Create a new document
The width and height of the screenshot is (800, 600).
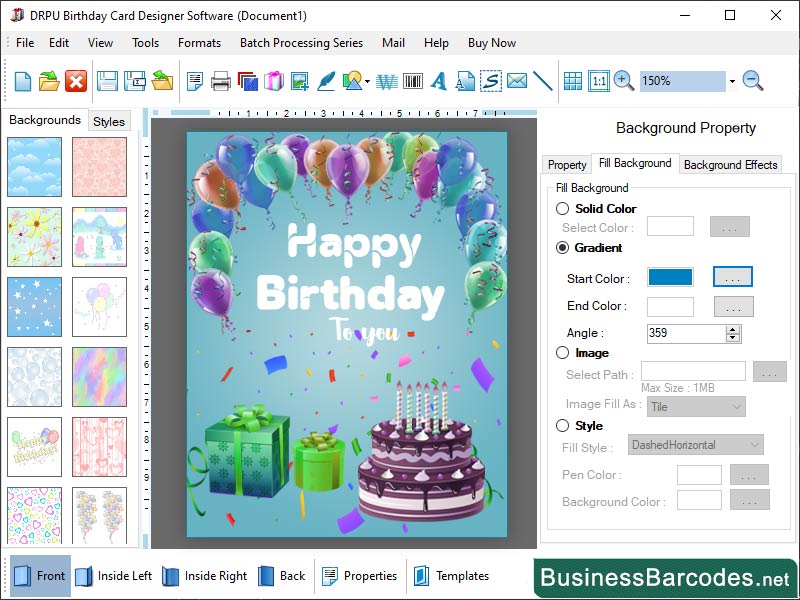(21, 81)
